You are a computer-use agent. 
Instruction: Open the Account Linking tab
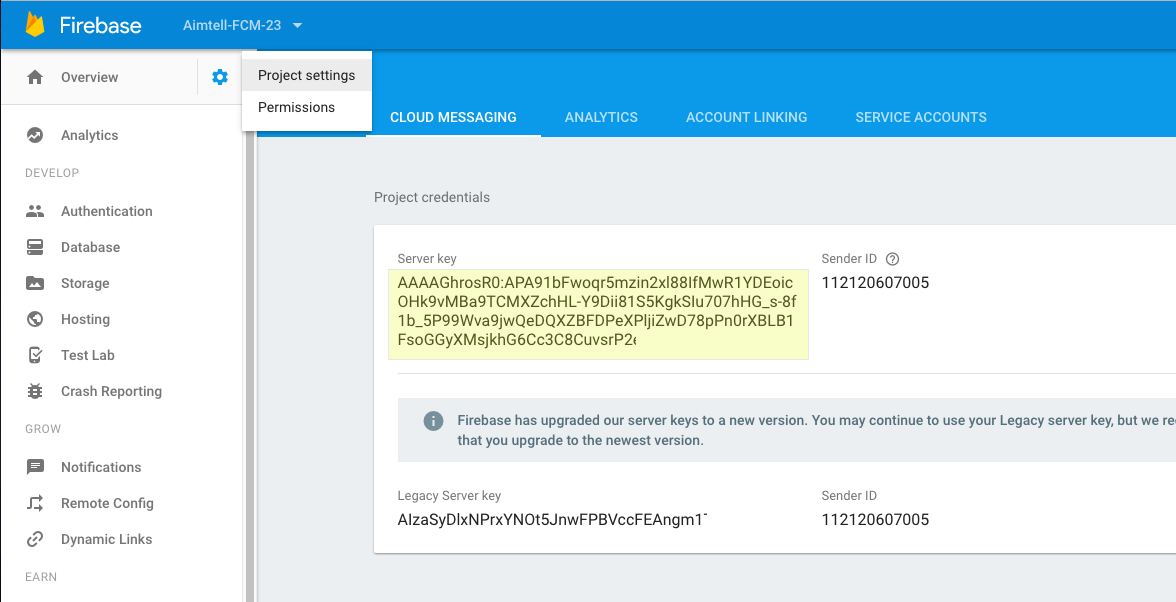click(747, 118)
